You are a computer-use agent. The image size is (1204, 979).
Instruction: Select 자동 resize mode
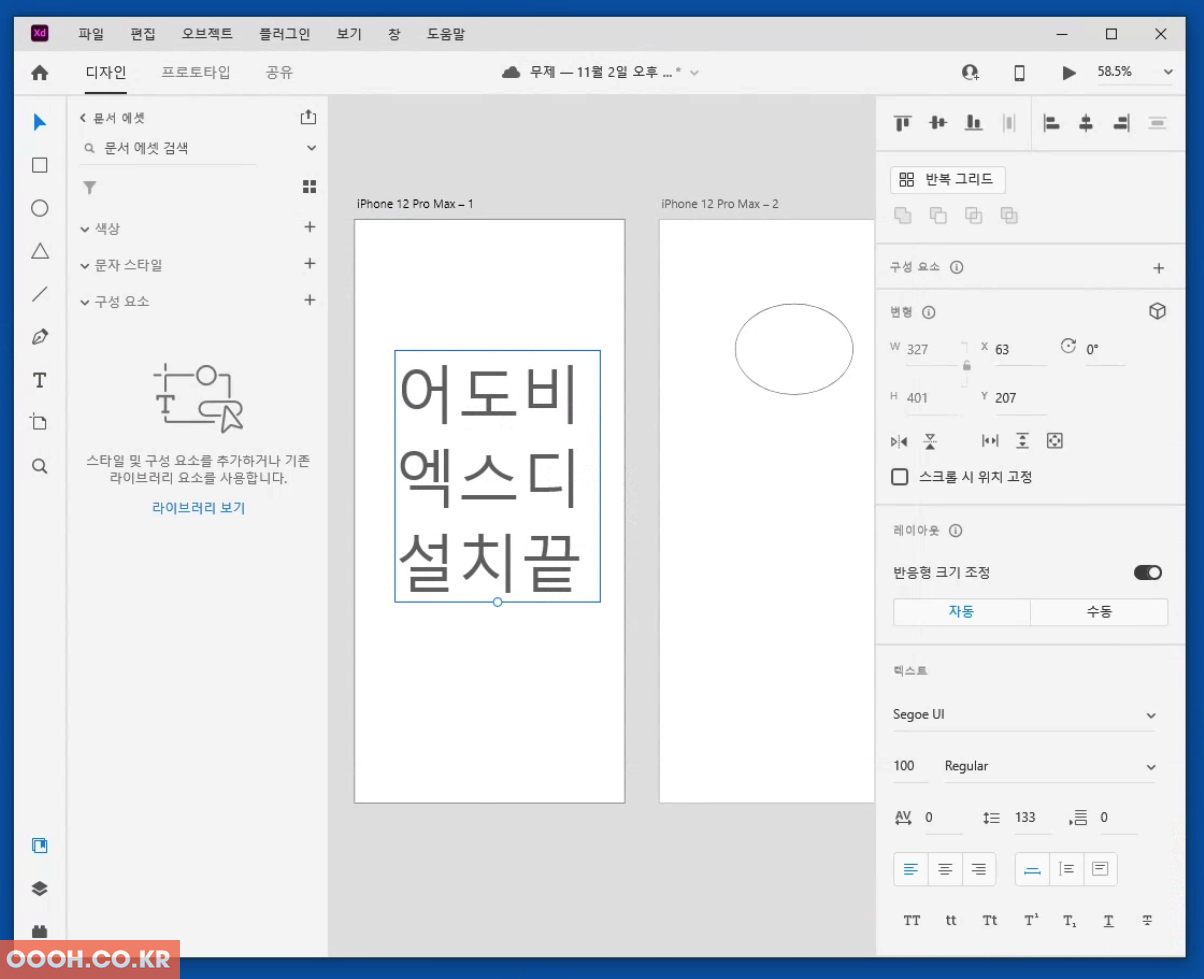[961, 612]
